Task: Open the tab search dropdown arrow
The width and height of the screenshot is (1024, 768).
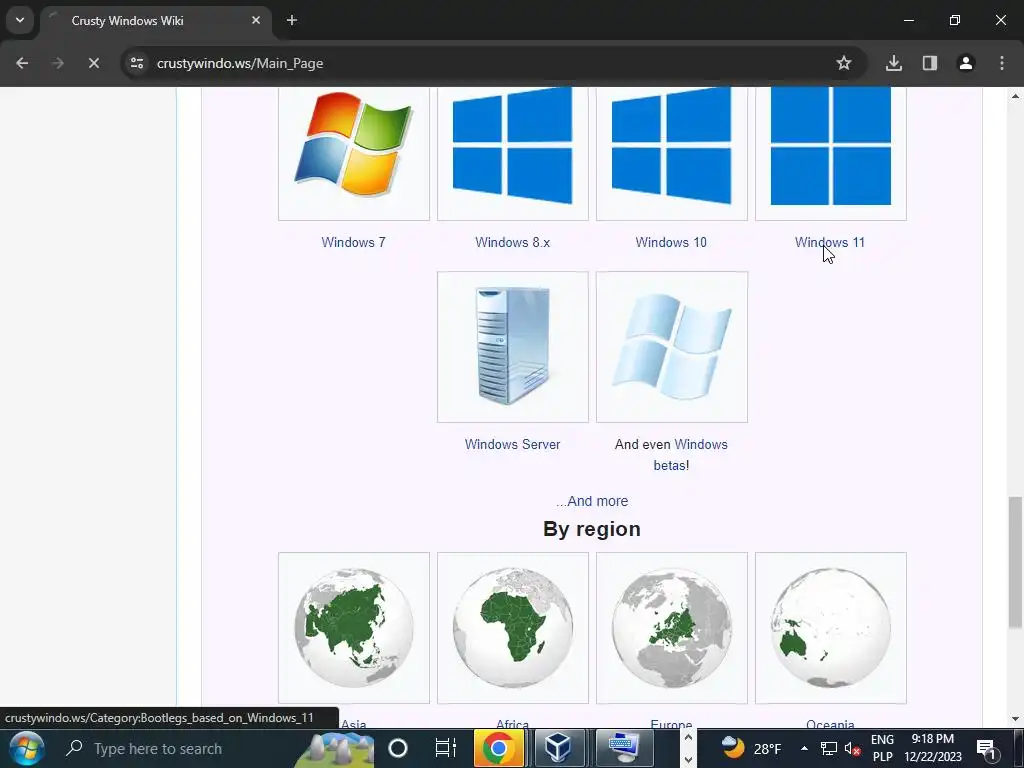Action: pos(20,20)
